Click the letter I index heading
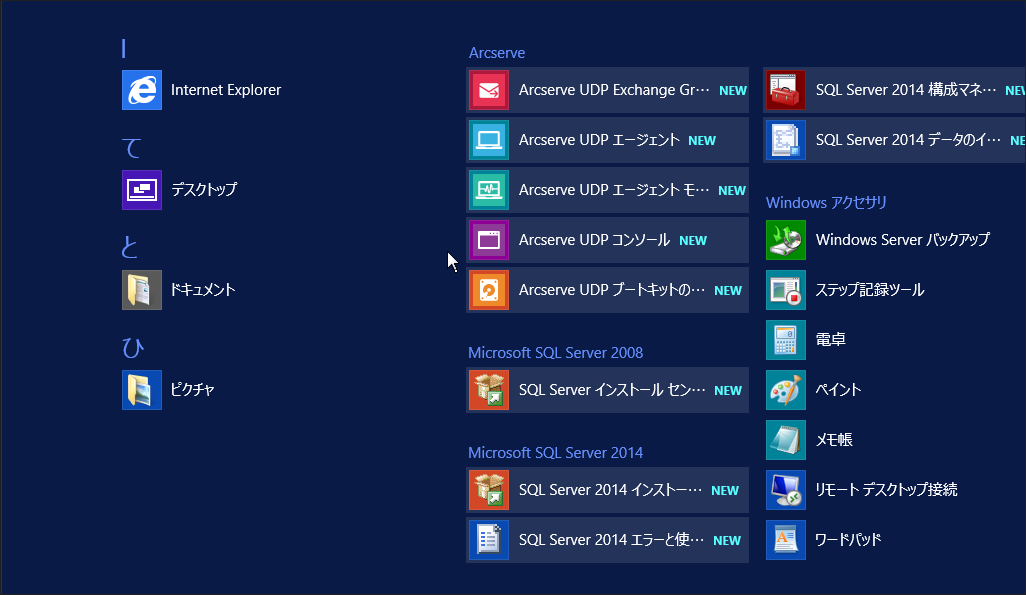 click(124, 48)
